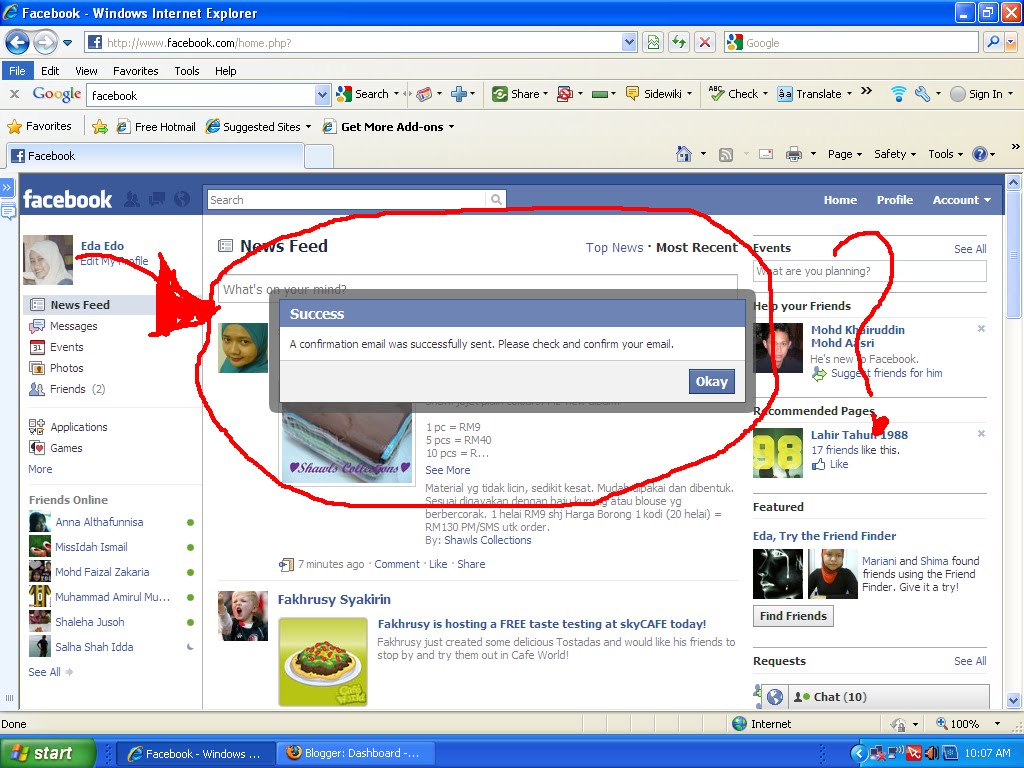The height and width of the screenshot is (768, 1024).
Task: Click the spell Check toolbar button
Action: click(739, 94)
